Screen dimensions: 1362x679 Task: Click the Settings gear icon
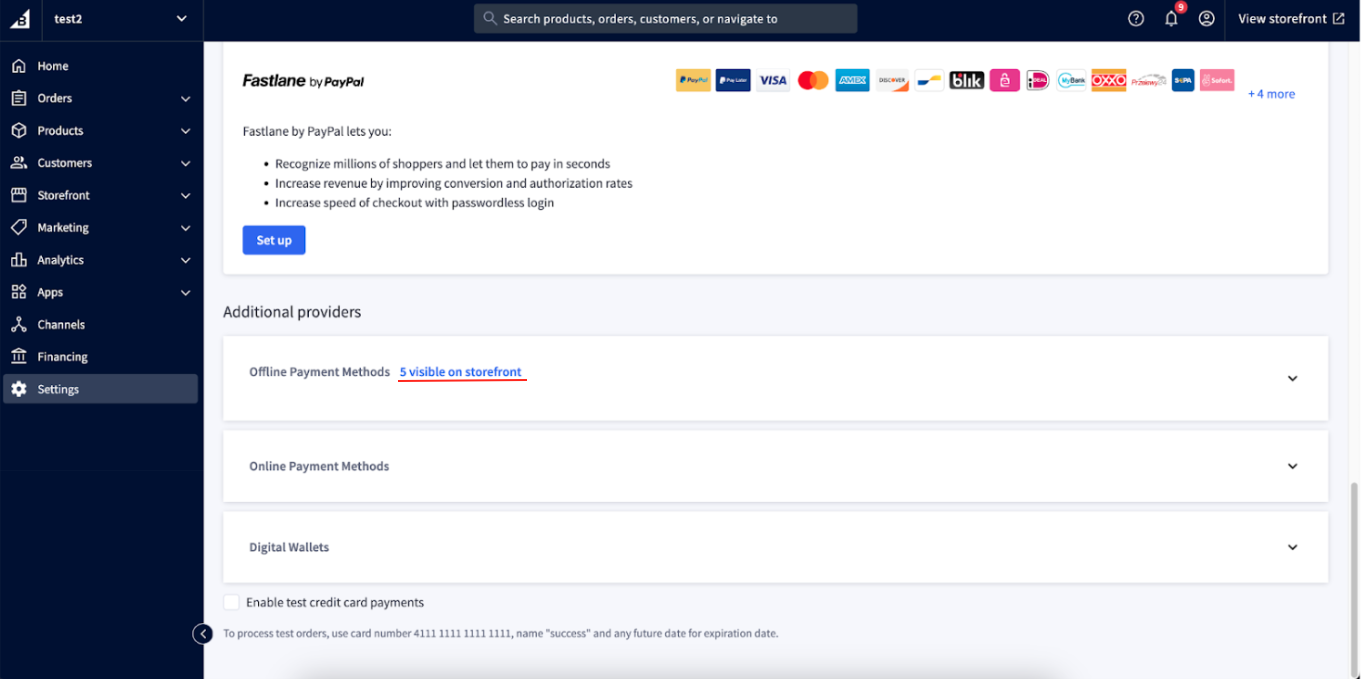point(19,389)
